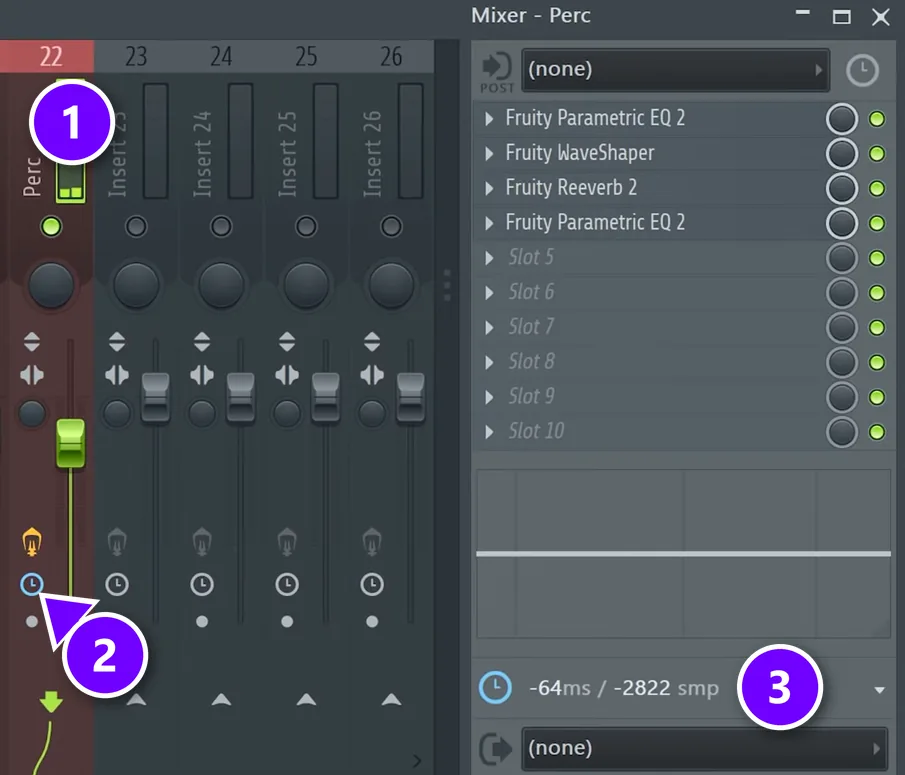Click the Insert 26 phase invert arrows
Image resolution: width=905 pixels, height=775 pixels.
[x=372, y=342]
